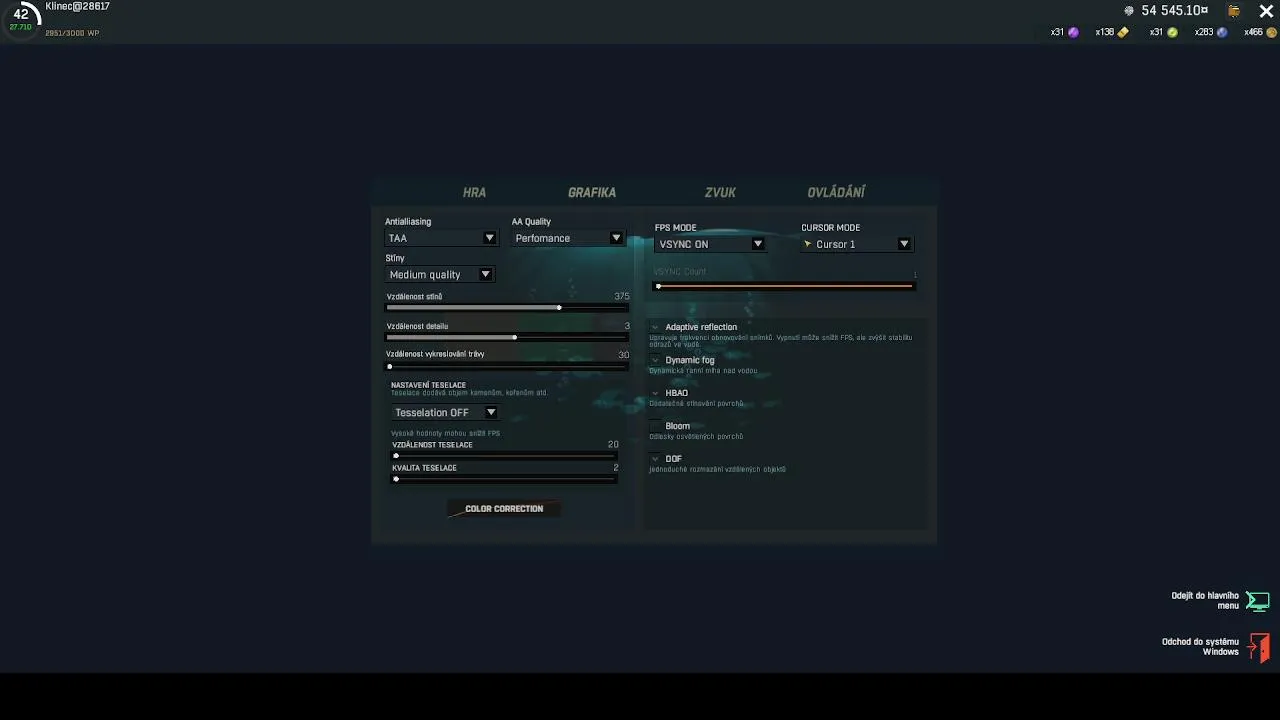Image resolution: width=1280 pixels, height=720 pixels.
Task: Toggle DOF checkbox
Action: point(656,459)
